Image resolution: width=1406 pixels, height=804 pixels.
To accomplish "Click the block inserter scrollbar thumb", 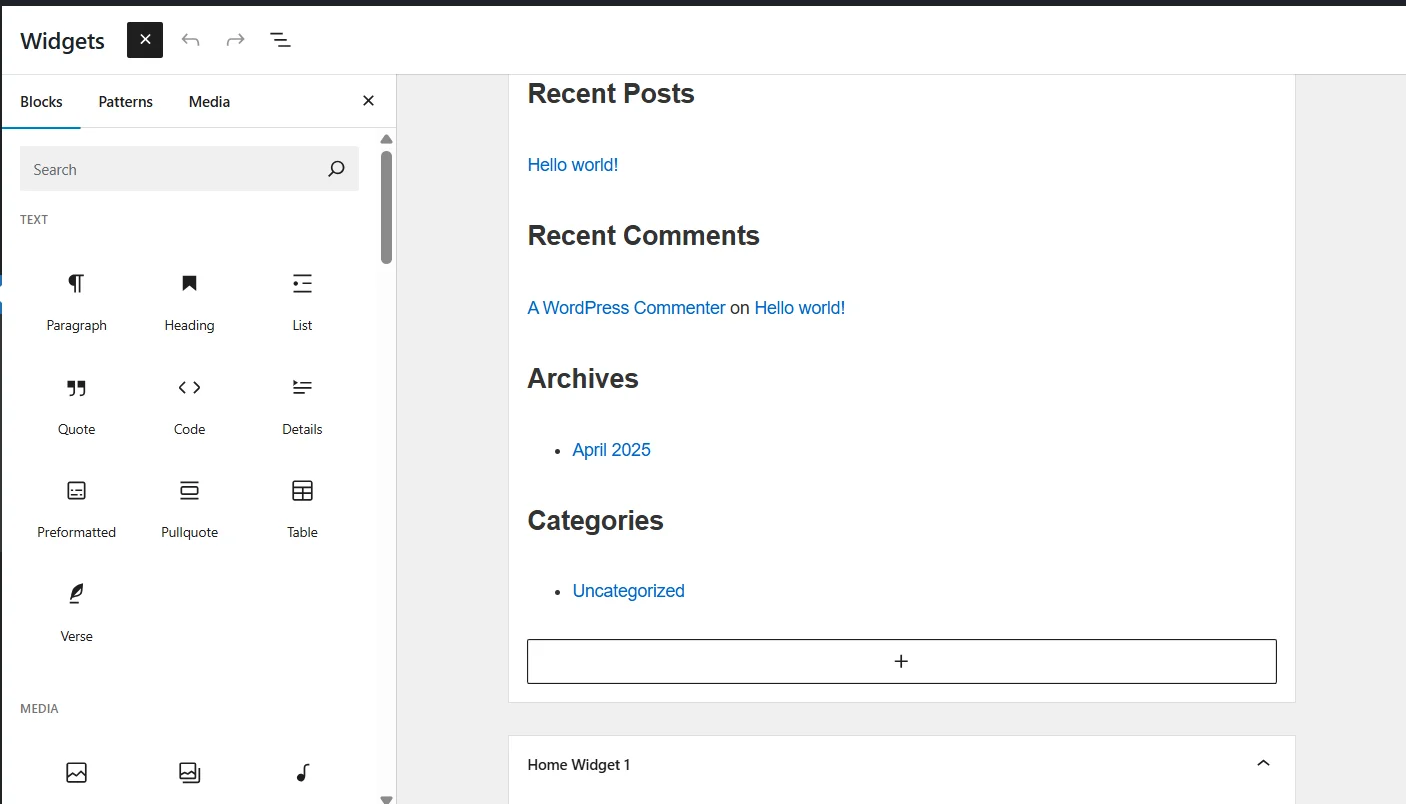I will pos(386,207).
